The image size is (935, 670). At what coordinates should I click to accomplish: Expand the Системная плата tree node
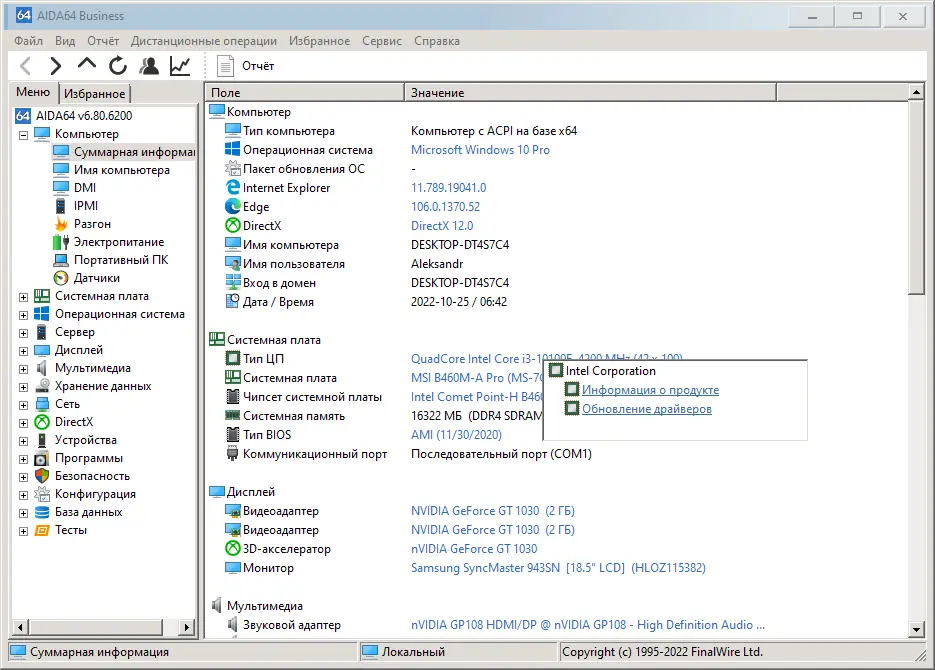pos(22,296)
